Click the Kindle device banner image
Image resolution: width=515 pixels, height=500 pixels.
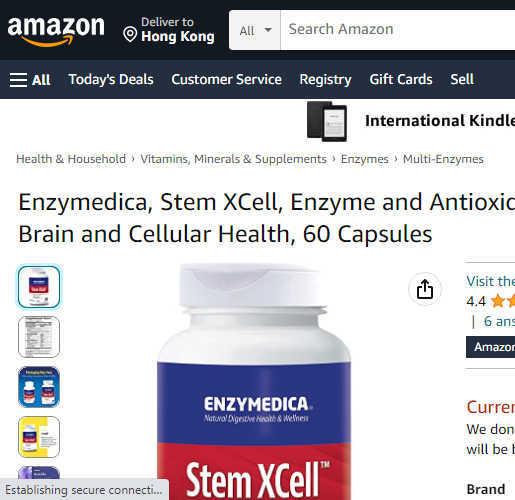327,121
